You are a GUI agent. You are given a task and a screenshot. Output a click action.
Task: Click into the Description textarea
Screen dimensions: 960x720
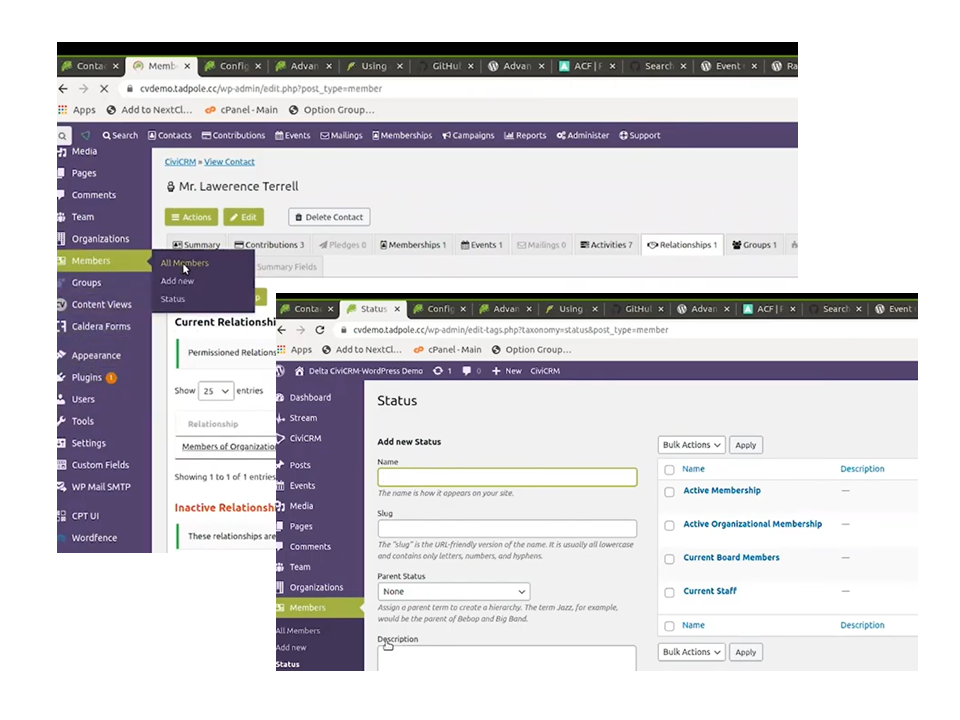coord(507,659)
